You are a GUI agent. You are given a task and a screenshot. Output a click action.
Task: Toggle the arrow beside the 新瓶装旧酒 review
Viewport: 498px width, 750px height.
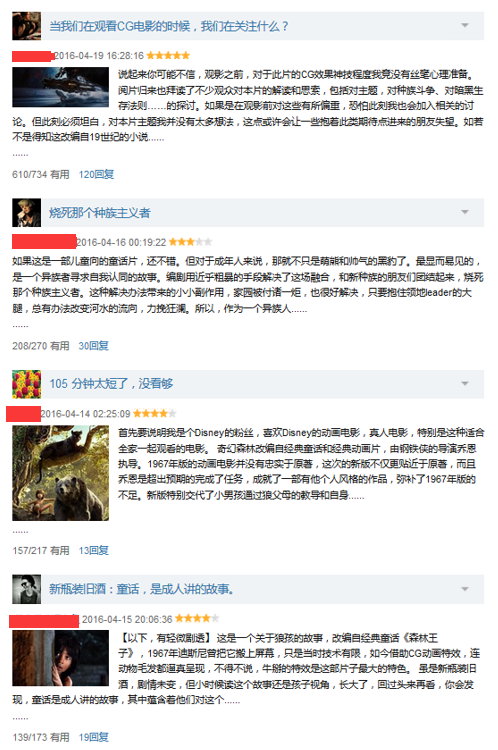coord(465,589)
